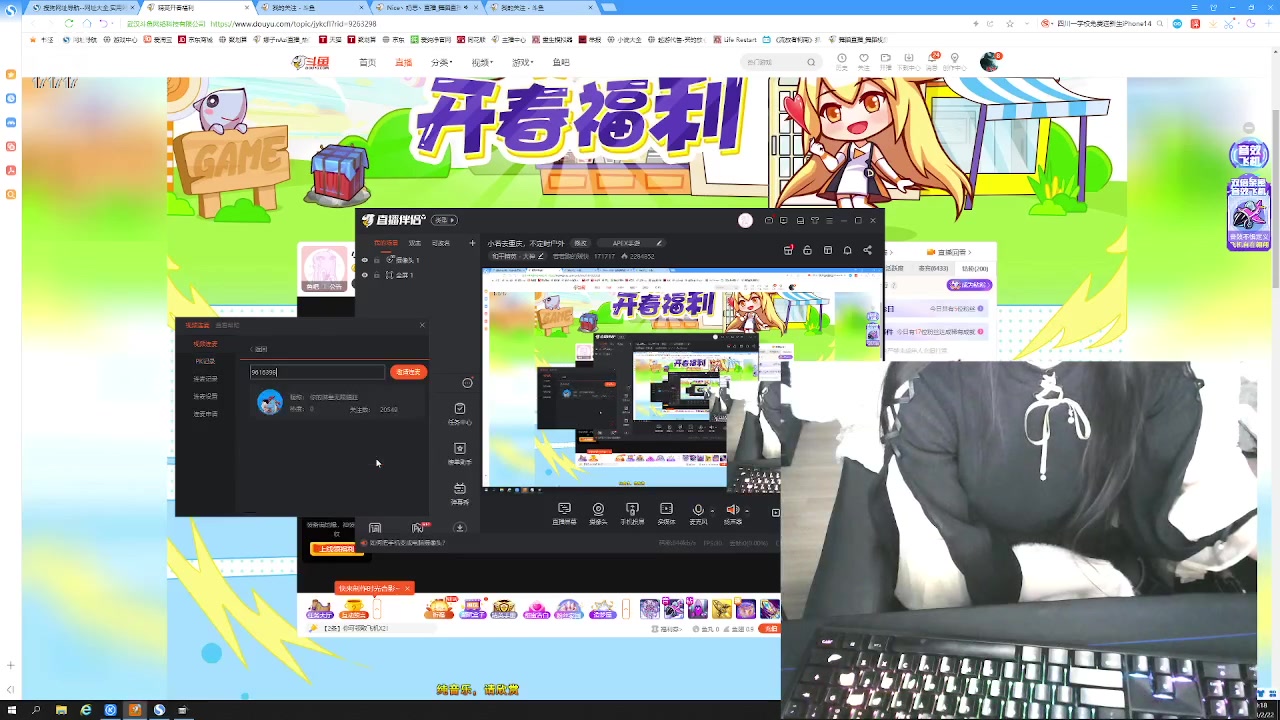Switch to the 钻粉(200) tab

click(975, 268)
